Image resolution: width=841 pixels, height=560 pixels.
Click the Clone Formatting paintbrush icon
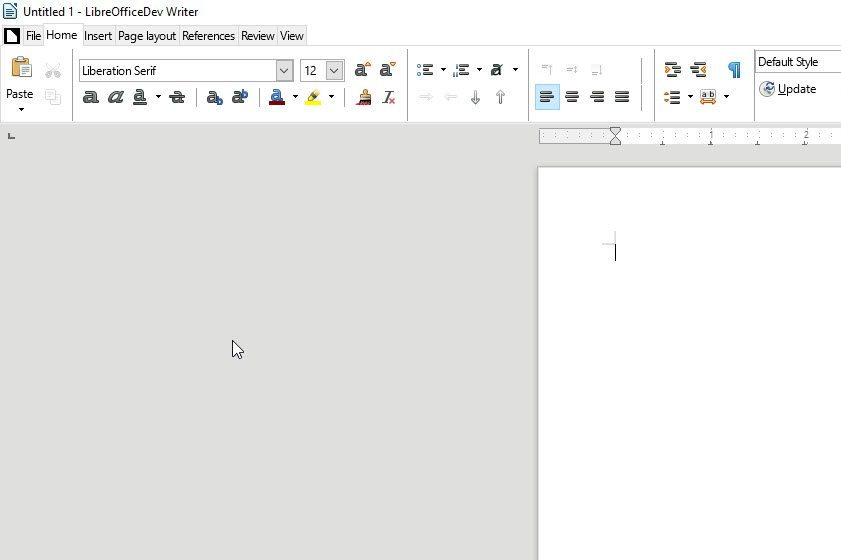[364, 97]
